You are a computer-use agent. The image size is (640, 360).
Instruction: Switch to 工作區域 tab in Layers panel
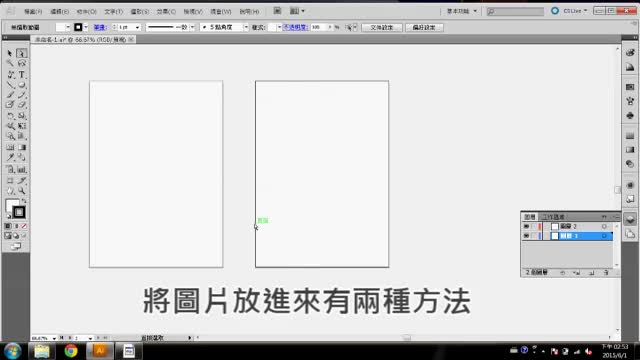553,217
